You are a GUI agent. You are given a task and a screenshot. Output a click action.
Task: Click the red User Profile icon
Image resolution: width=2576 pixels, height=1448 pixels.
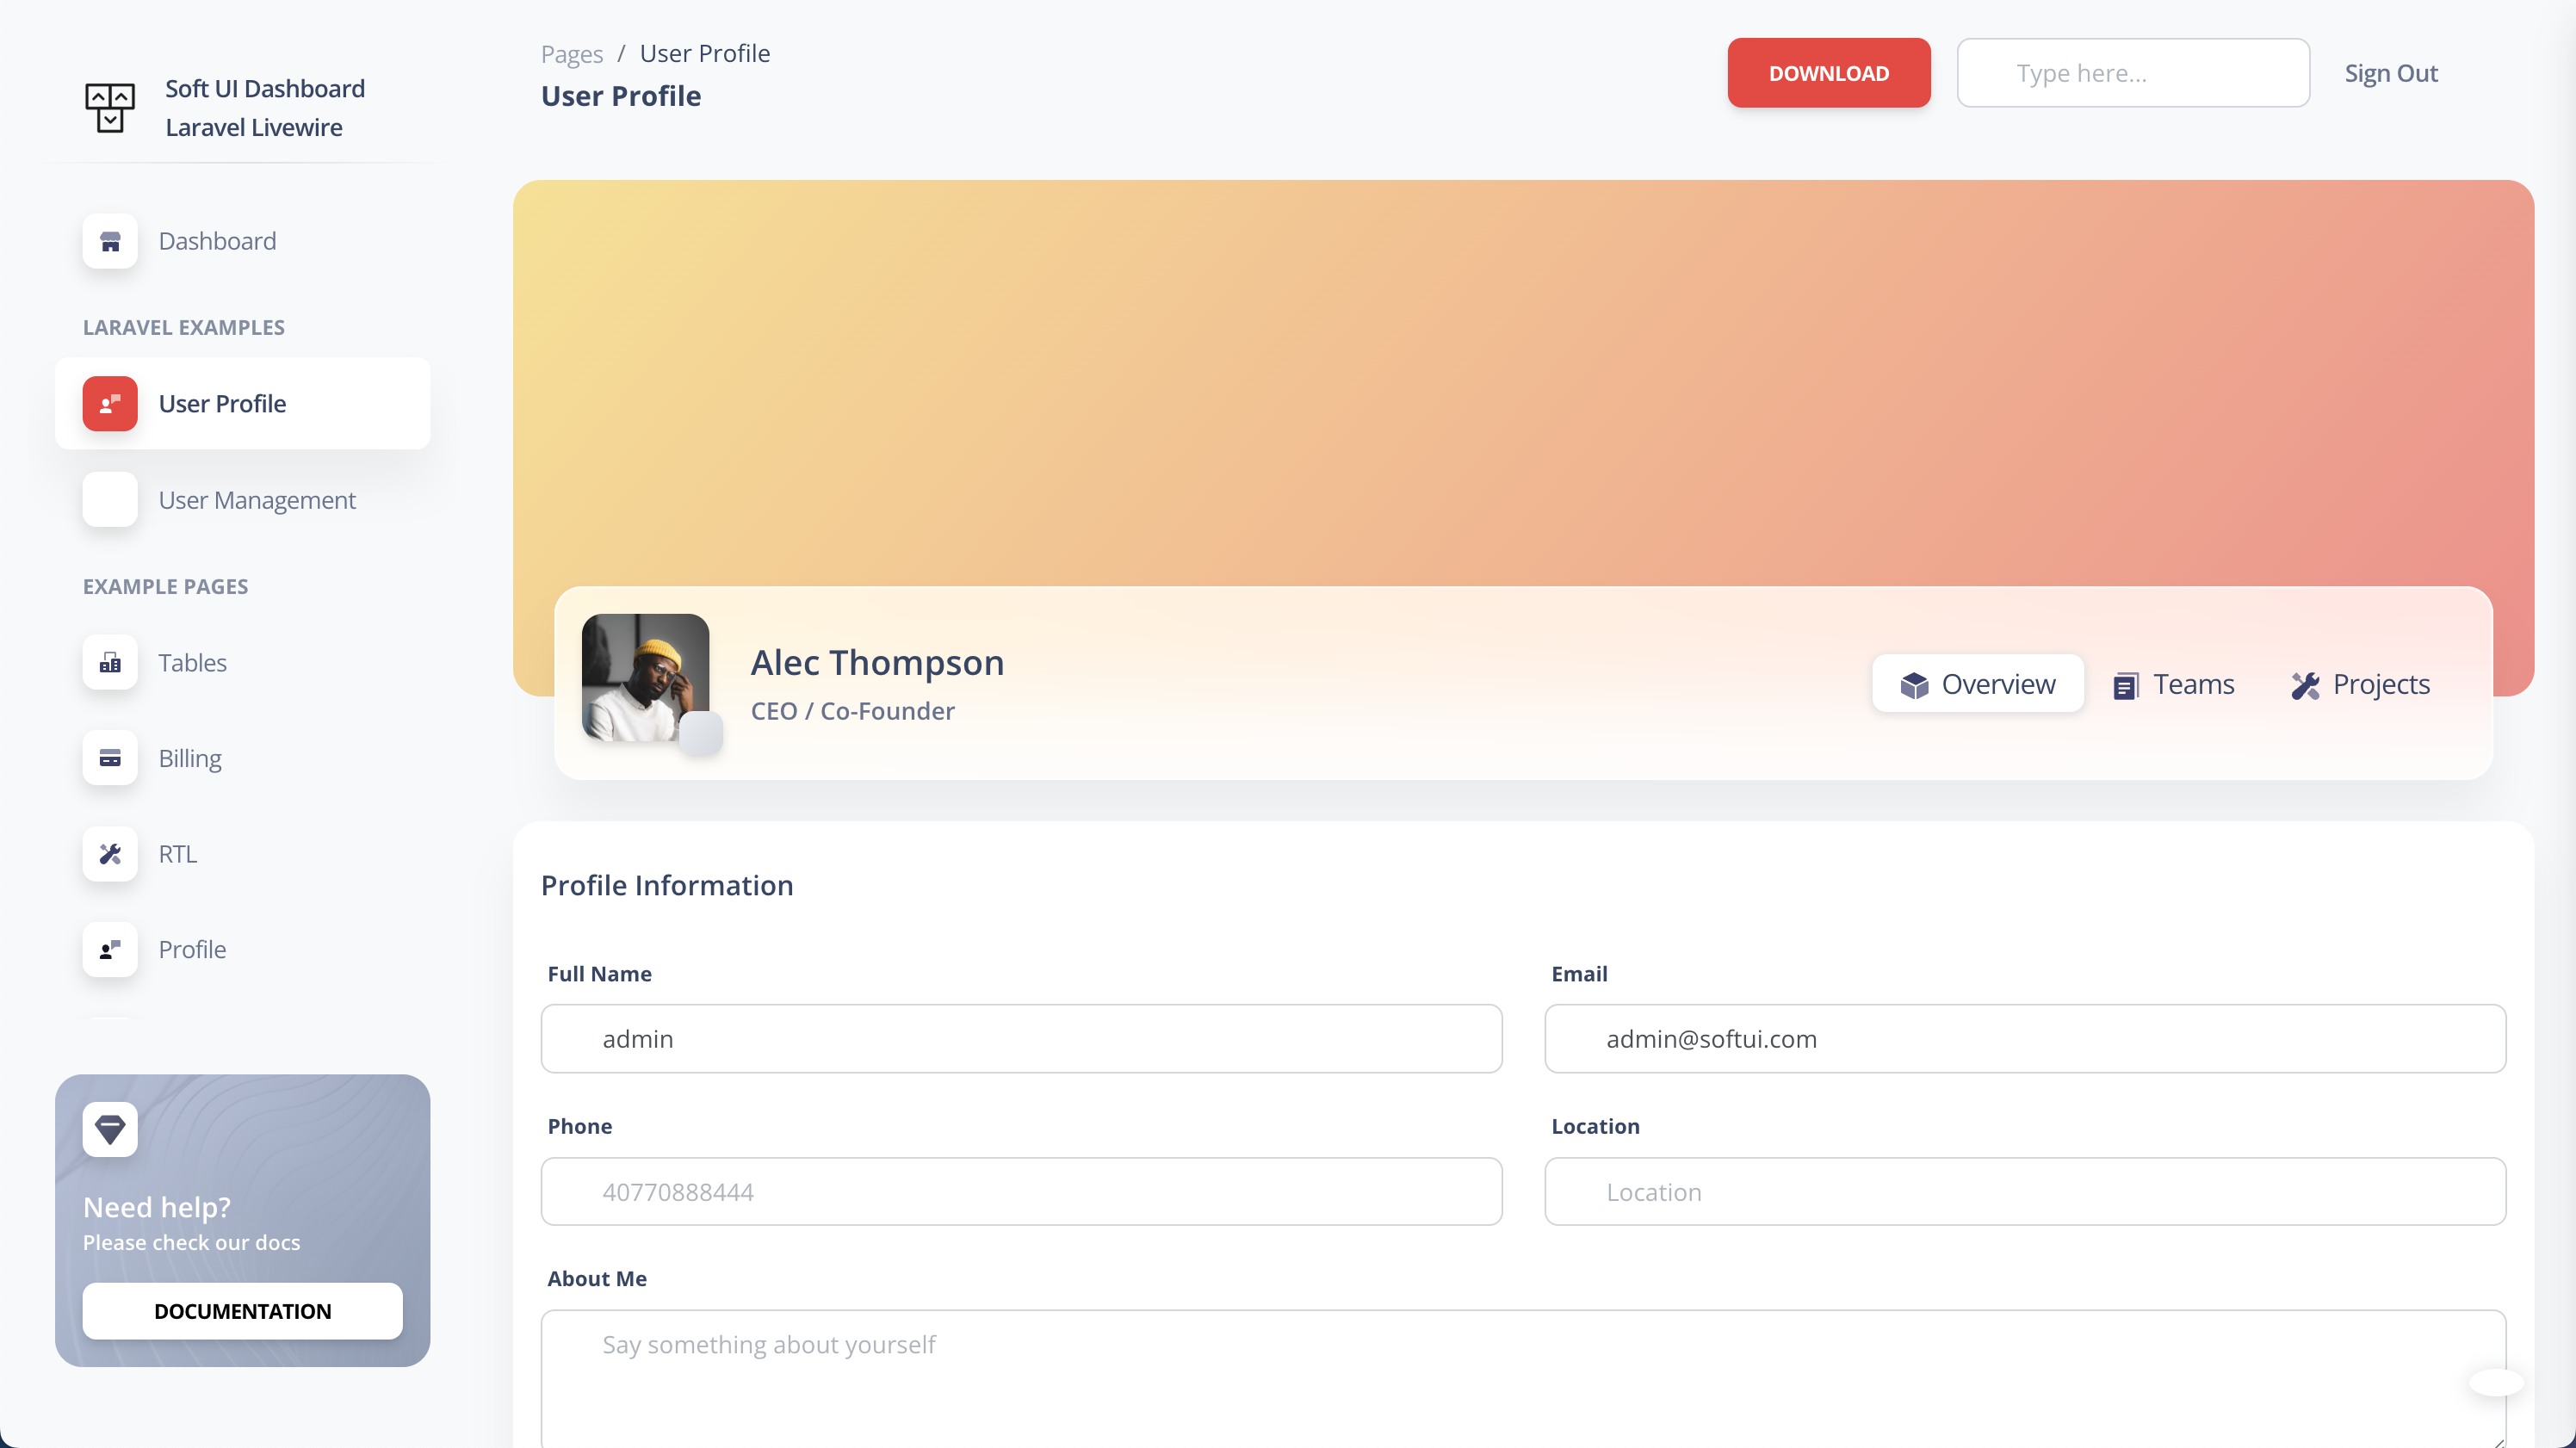click(x=110, y=404)
